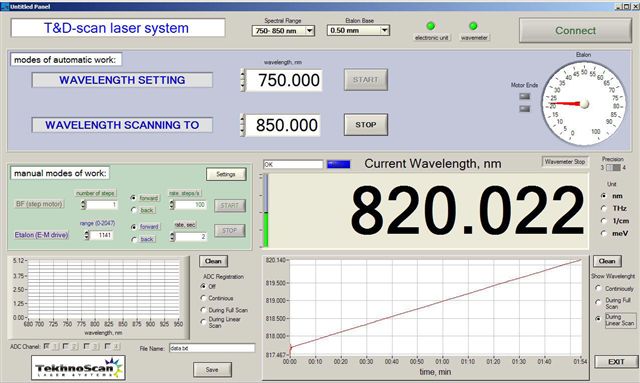Click the OK status text field
This screenshot has height=383, width=640.
(293, 165)
